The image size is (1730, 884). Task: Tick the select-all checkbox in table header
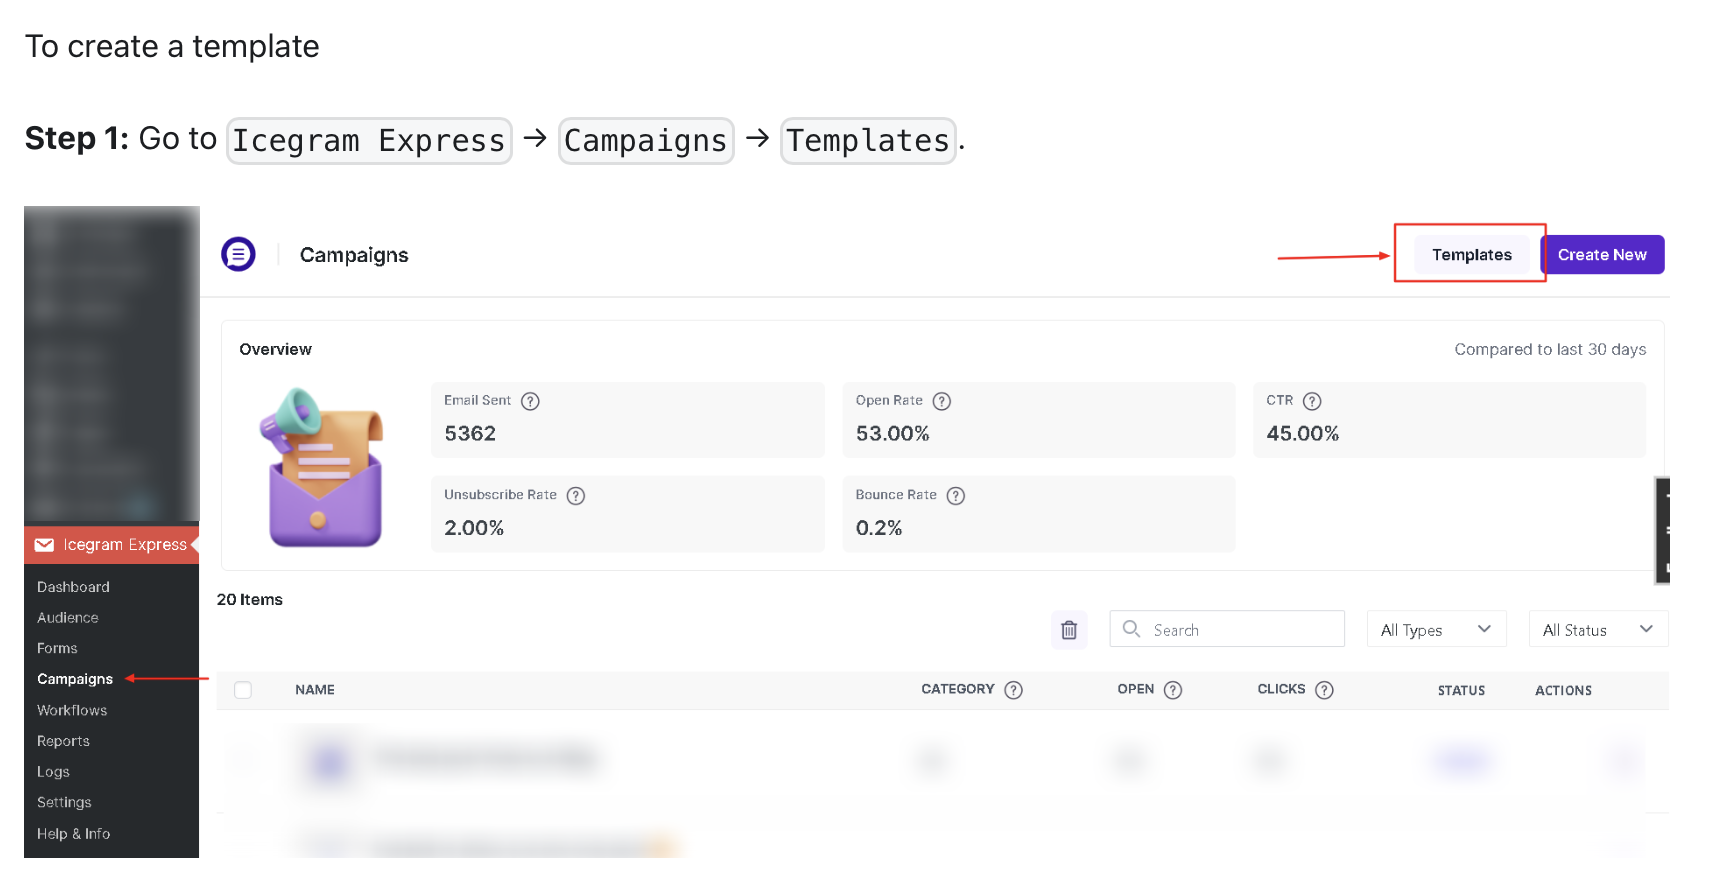(x=243, y=690)
